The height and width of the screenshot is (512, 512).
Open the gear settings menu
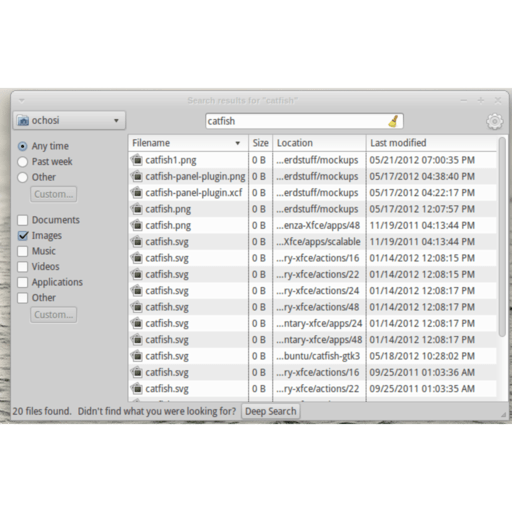495,121
